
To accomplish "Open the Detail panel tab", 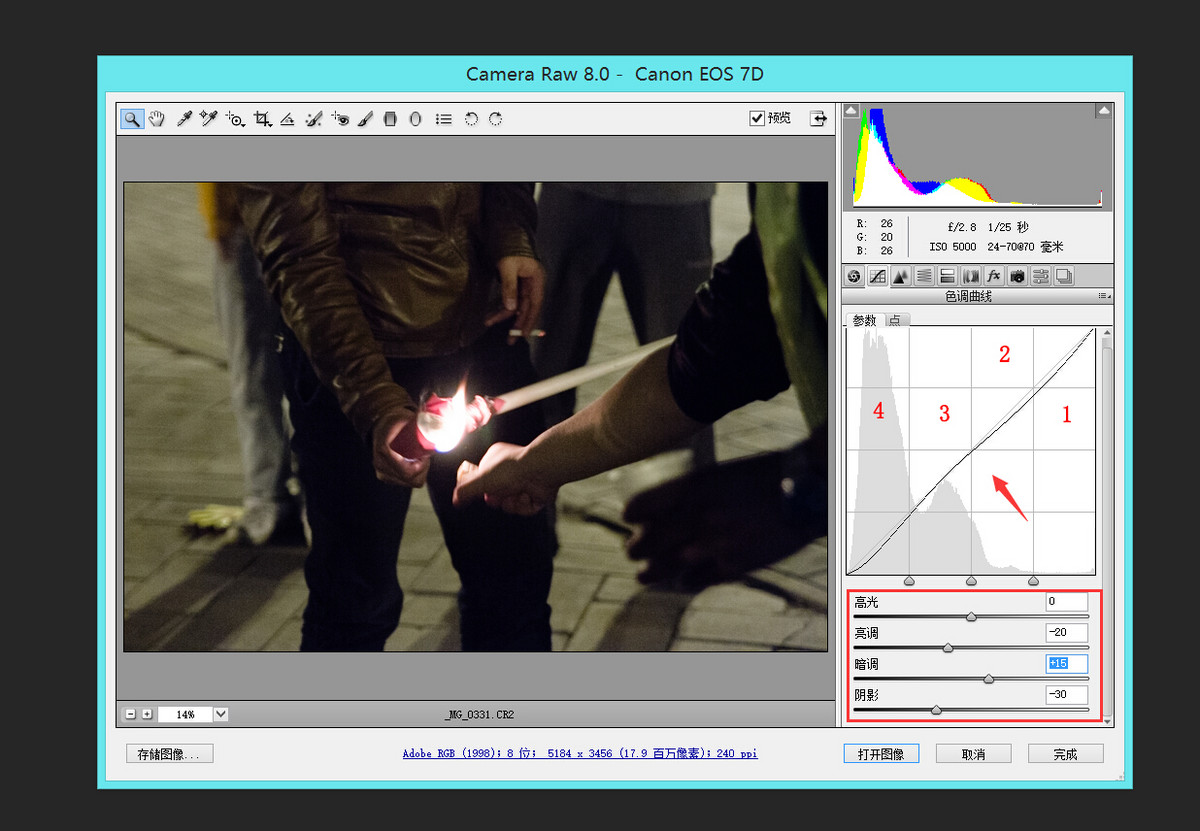I will click(900, 276).
